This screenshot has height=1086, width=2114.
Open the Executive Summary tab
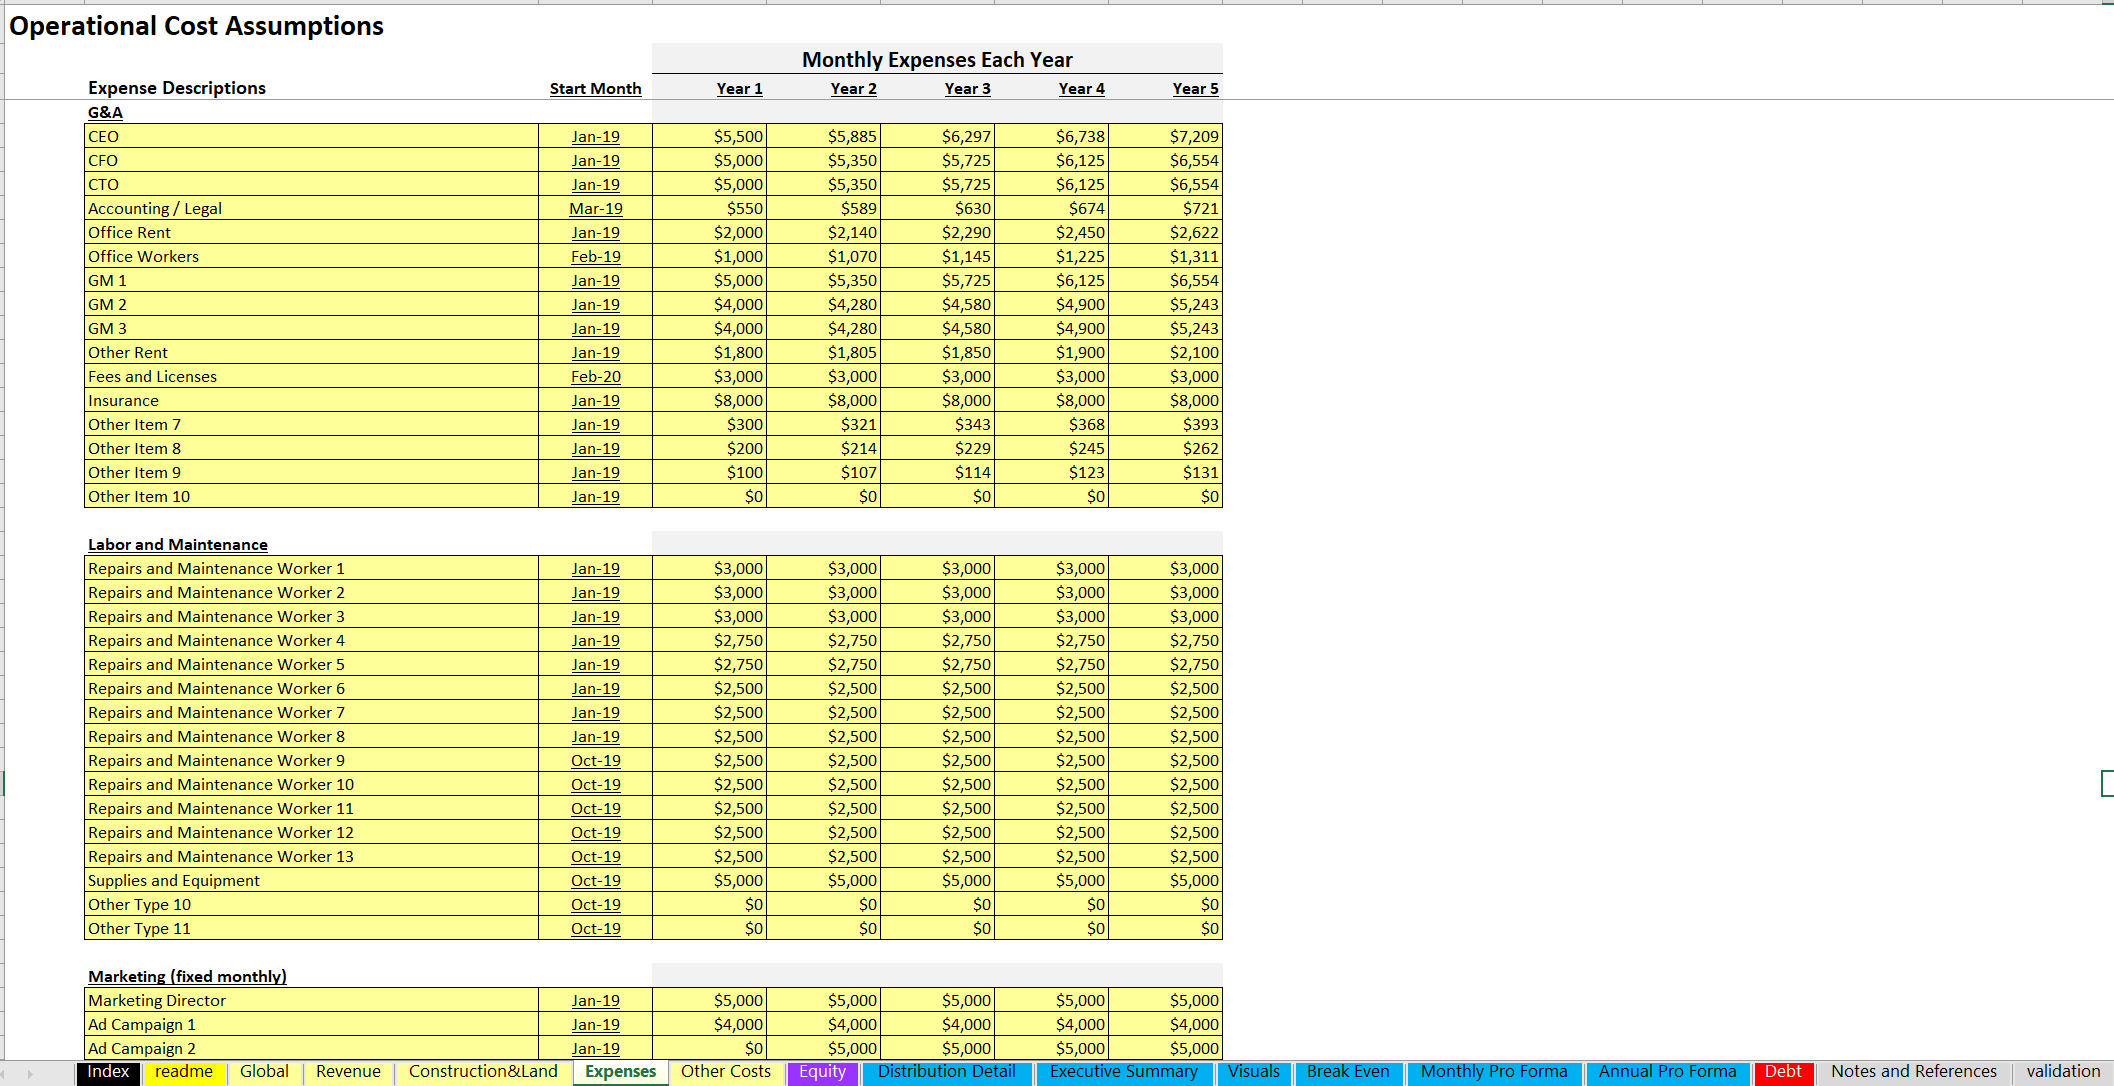(x=1123, y=1072)
